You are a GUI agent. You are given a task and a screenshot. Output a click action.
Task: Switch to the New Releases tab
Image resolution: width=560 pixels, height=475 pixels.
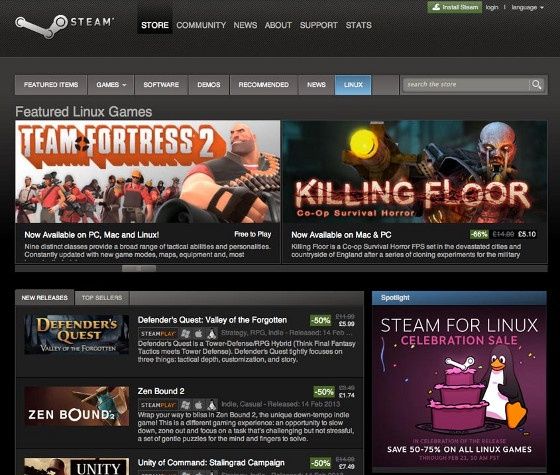45,298
